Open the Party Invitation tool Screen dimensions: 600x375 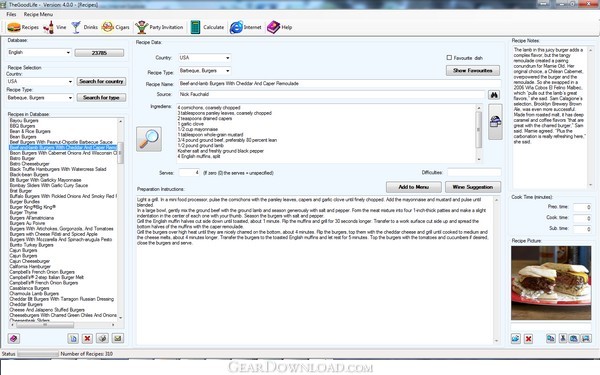pos(159,27)
